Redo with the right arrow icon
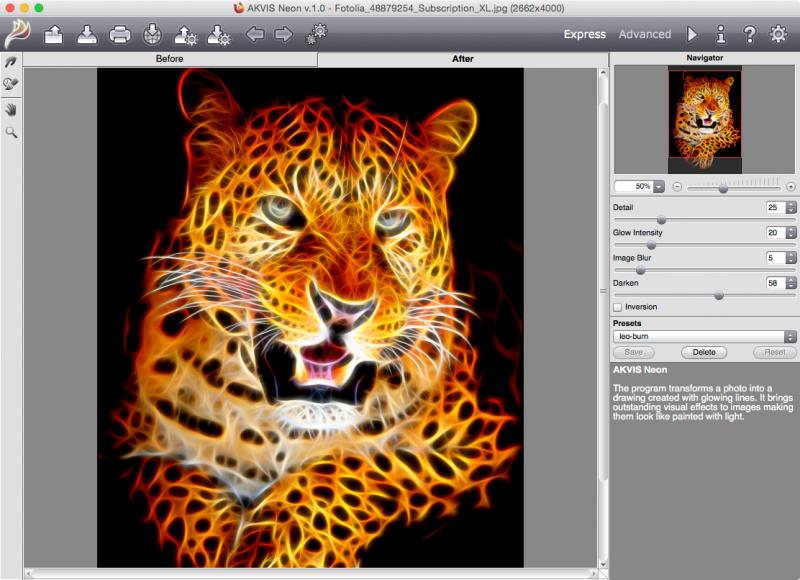The height and width of the screenshot is (580, 800). point(284,35)
